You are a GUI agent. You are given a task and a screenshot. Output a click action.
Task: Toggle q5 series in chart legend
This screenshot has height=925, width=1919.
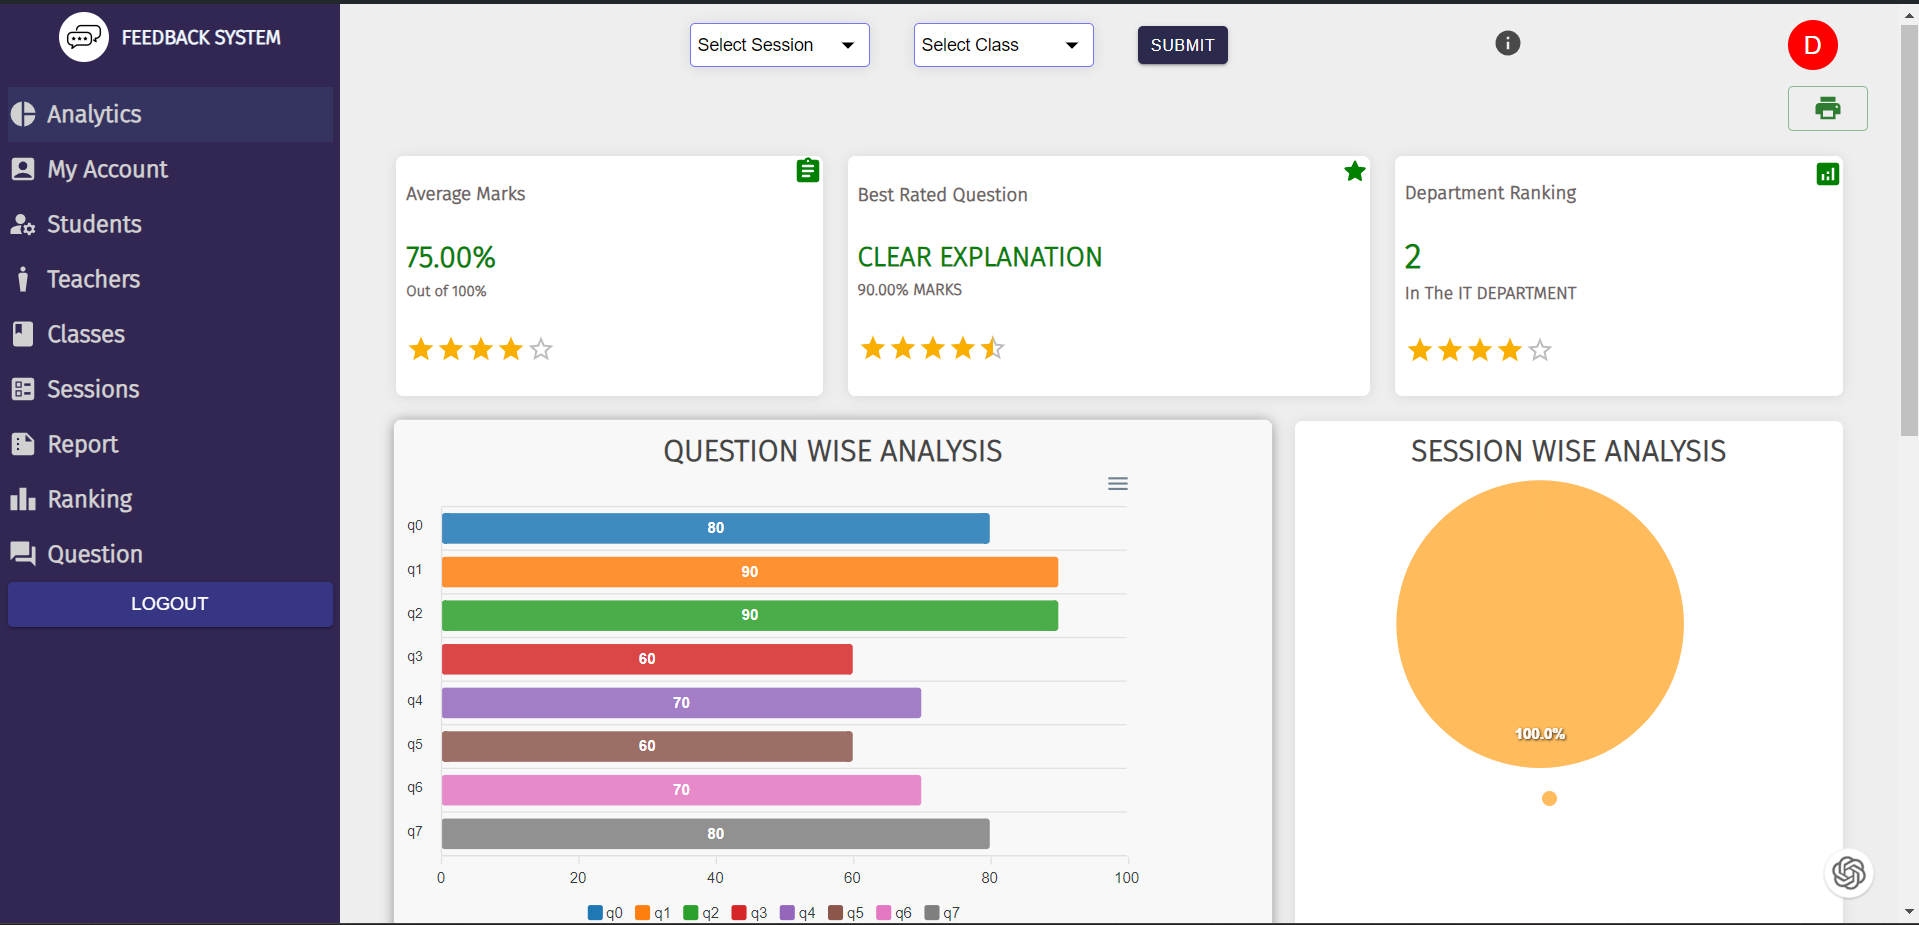pyautogui.click(x=846, y=912)
